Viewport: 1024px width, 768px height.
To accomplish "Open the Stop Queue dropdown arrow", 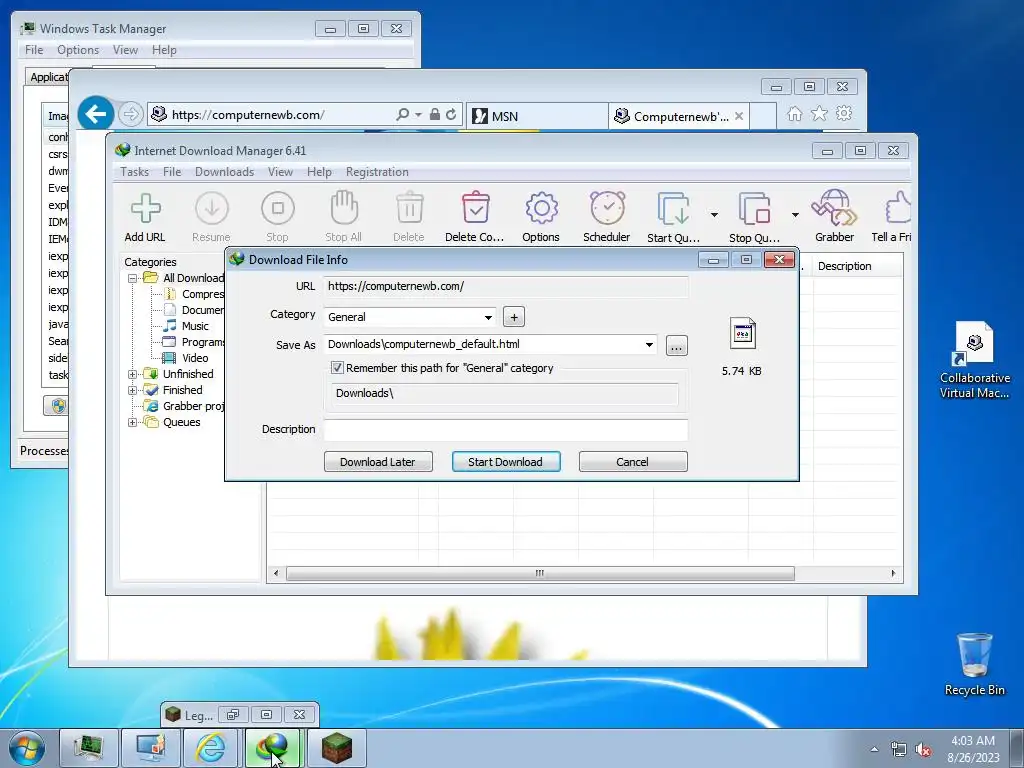I will point(795,214).
